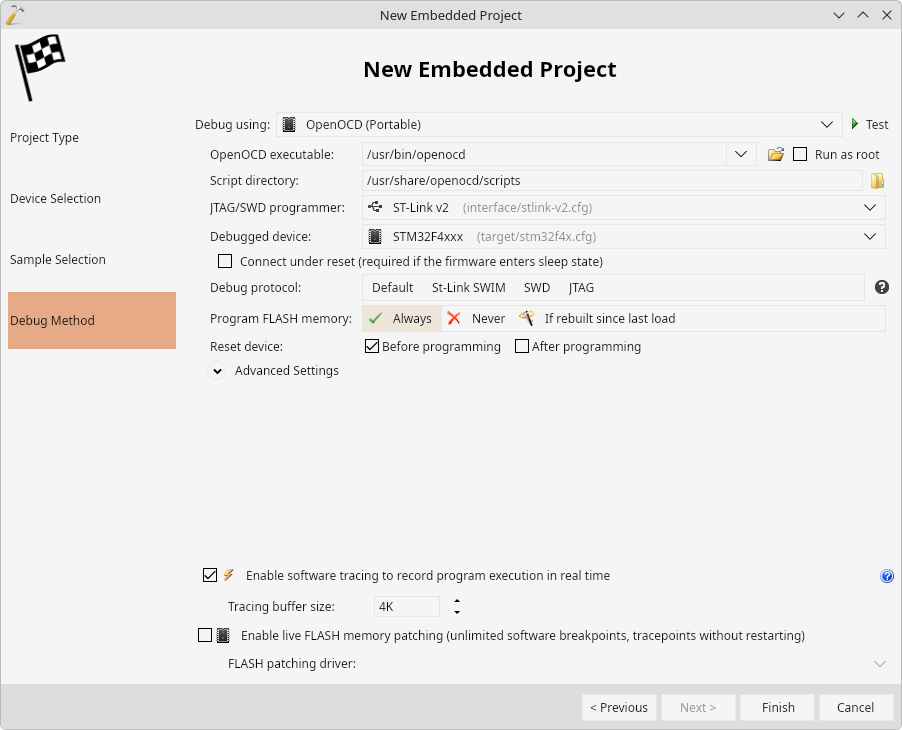Image resolution: width=902 pixels, height=730 pixels.
Task: Click the blue help icon for software tracing
Action: pyautogui.click(x=886, y=576)
